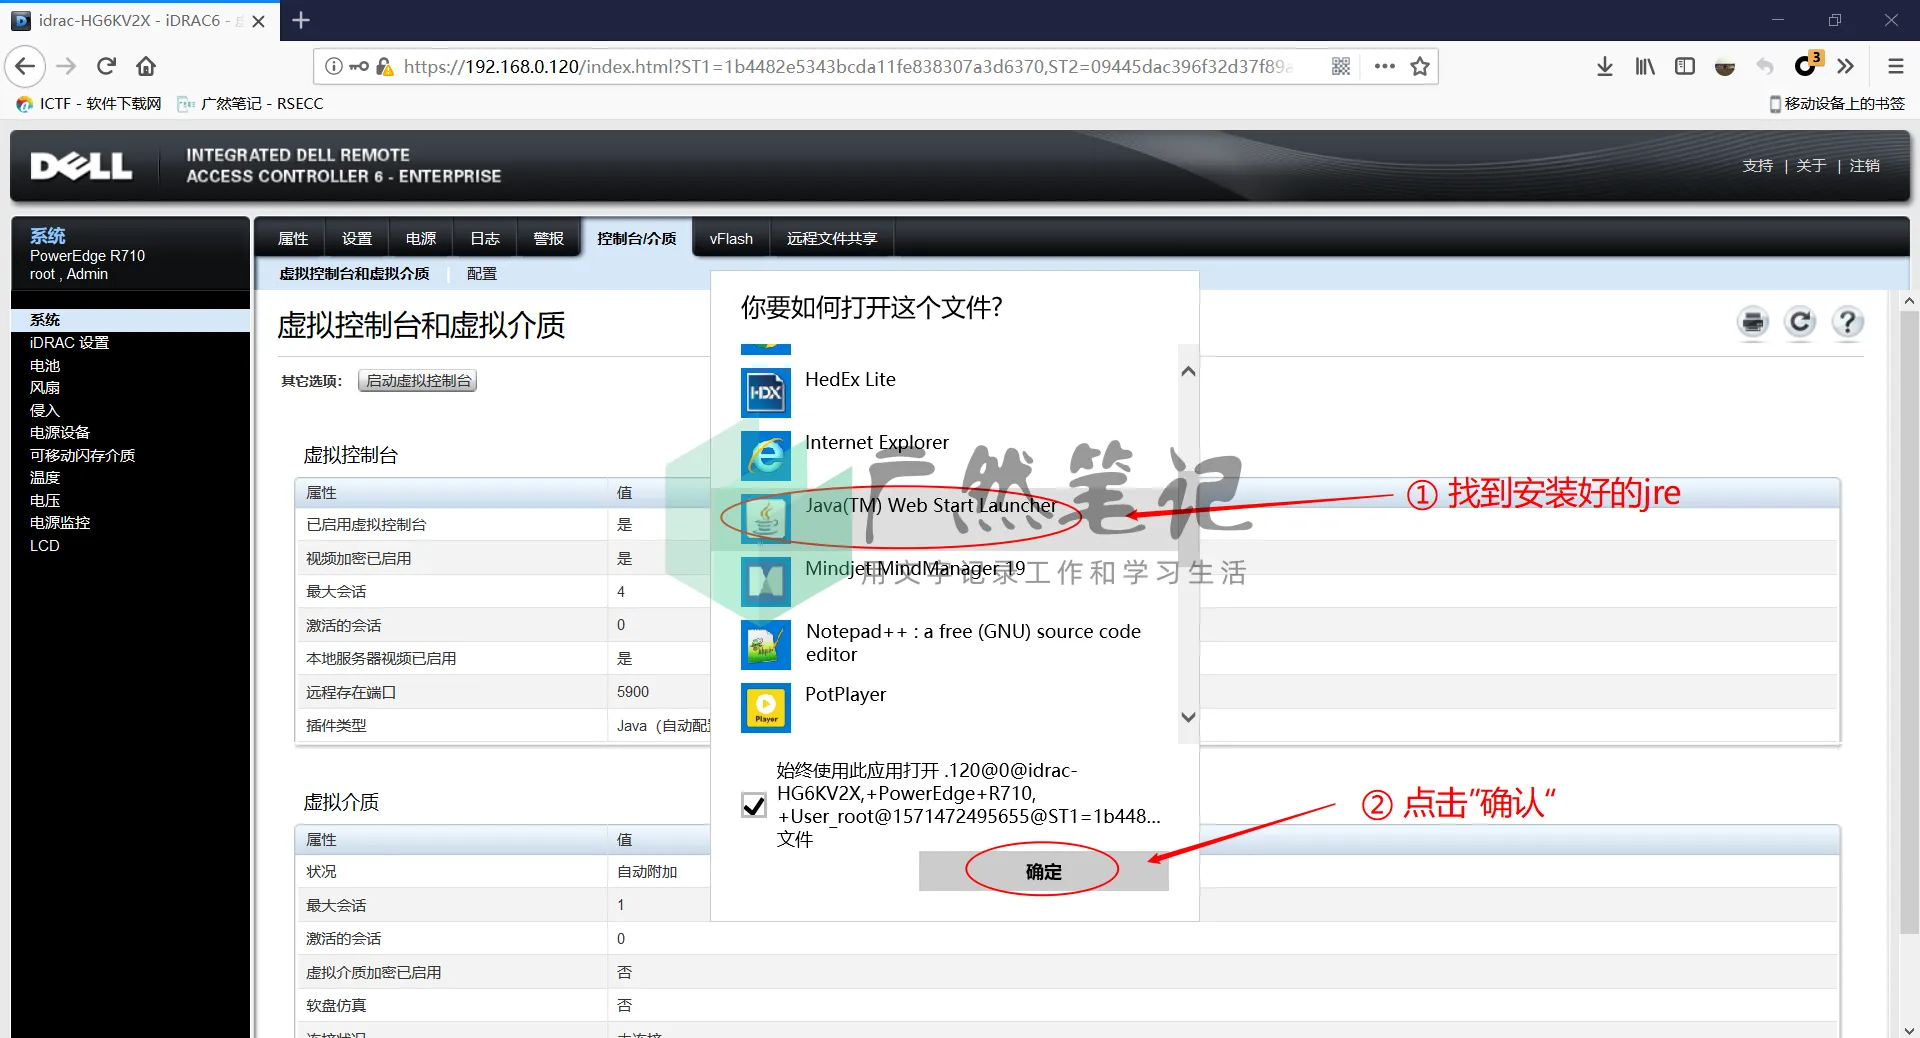Click the browser forward arrow
1920x1038 pixels.
(x=66, y=66)
